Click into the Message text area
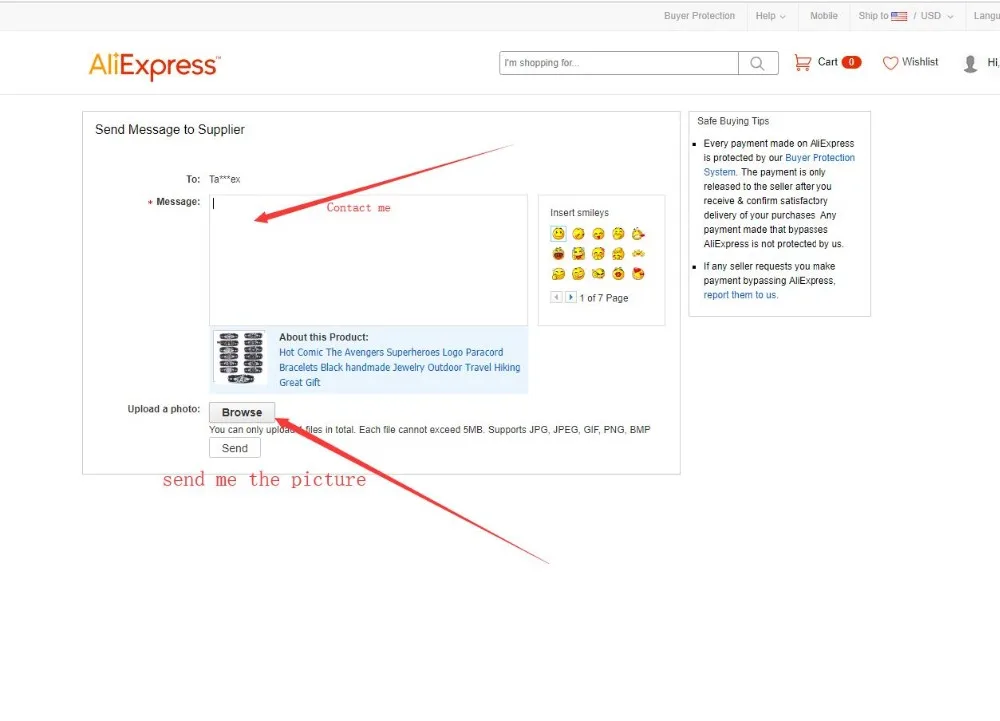The height and width of the screenshot is (721, 1000). [x=368, y=260]
